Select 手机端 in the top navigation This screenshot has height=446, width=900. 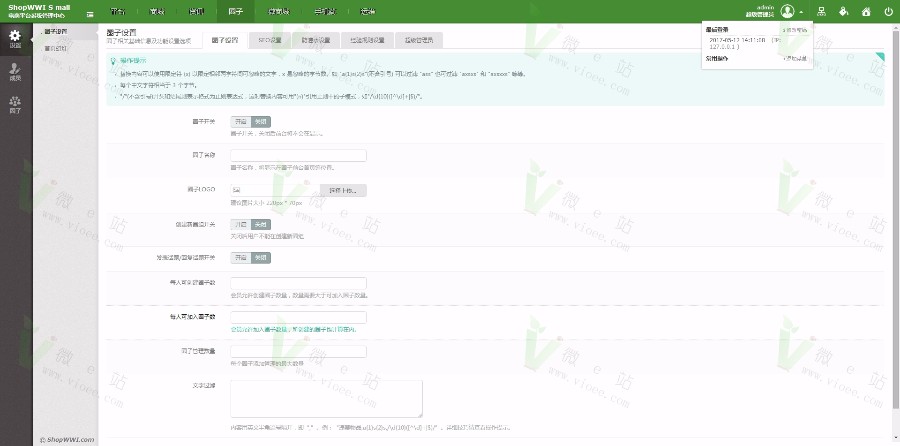click(x=325, y=11)
